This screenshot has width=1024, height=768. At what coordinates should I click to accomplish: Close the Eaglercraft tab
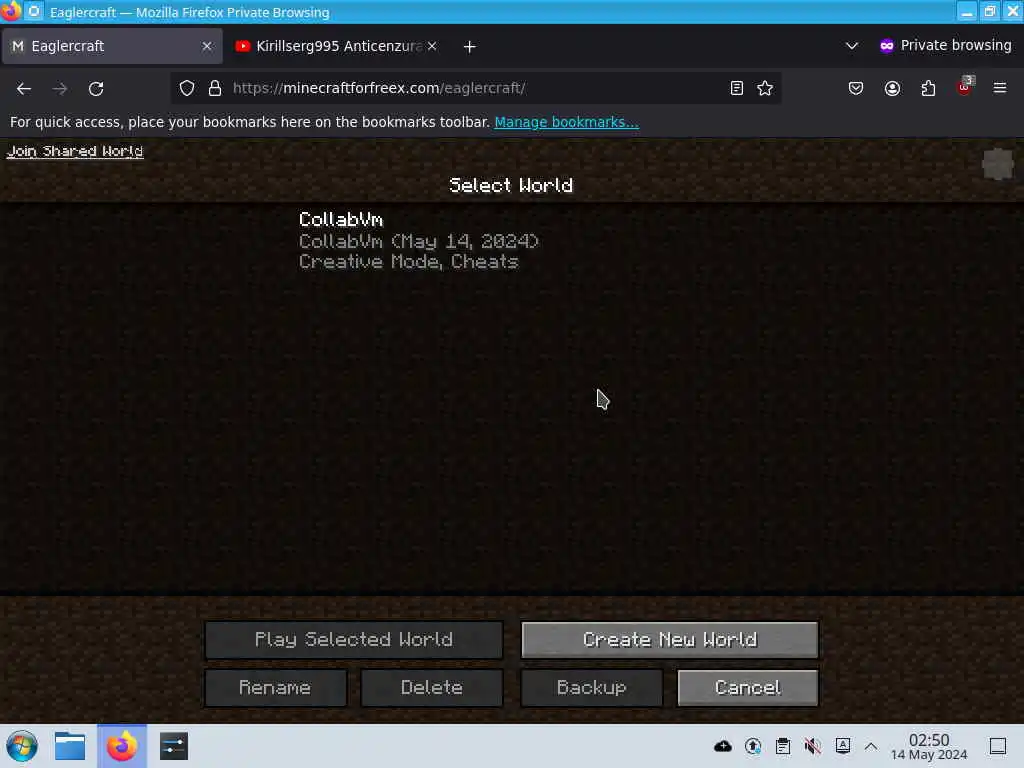(207, 46)
